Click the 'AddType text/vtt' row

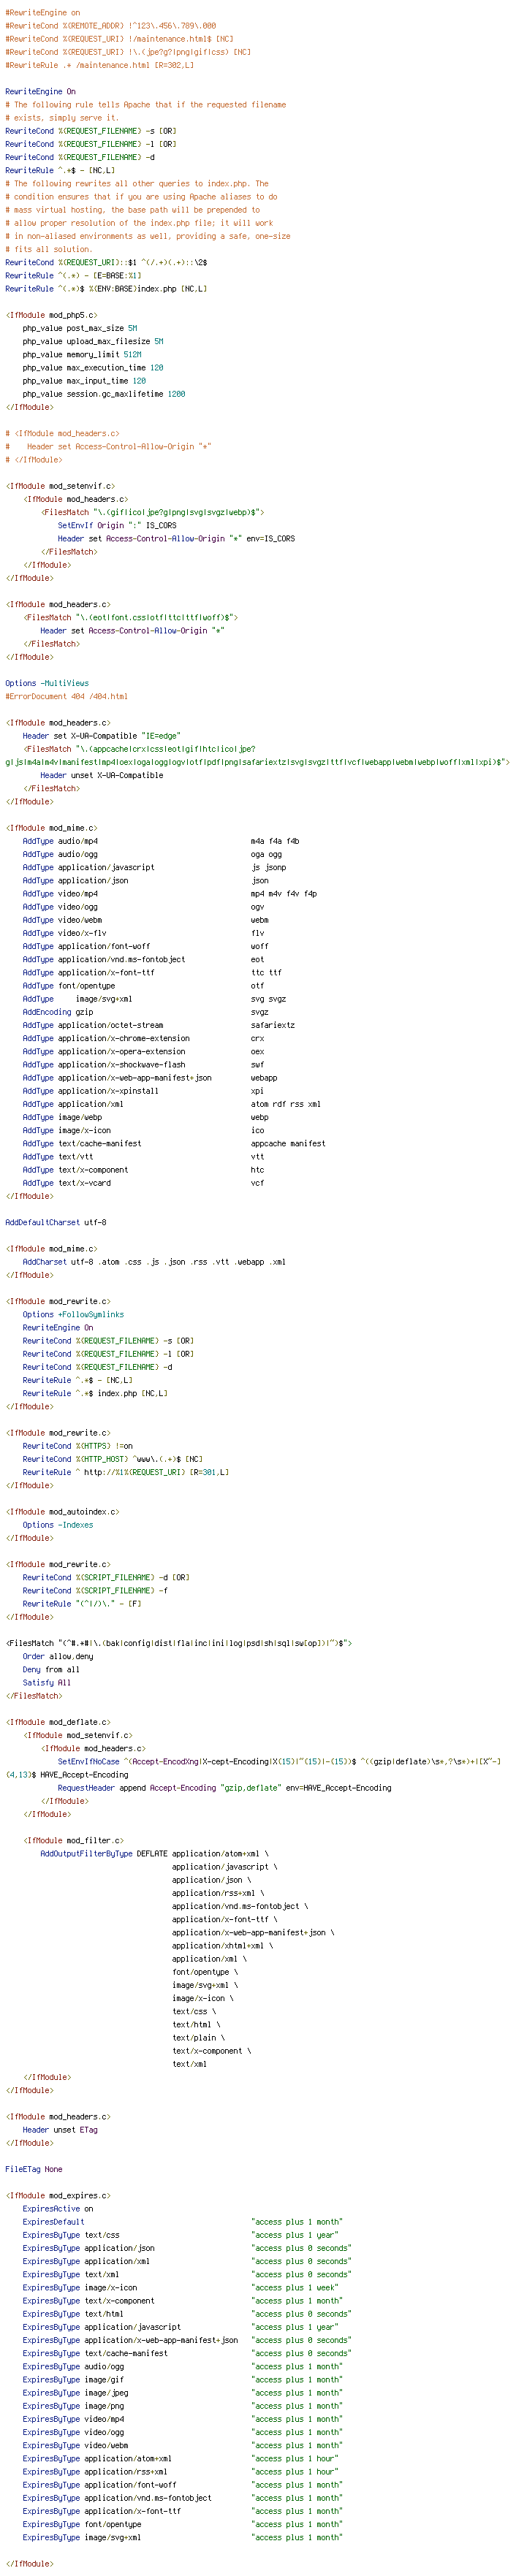(x=143, y=1156)
